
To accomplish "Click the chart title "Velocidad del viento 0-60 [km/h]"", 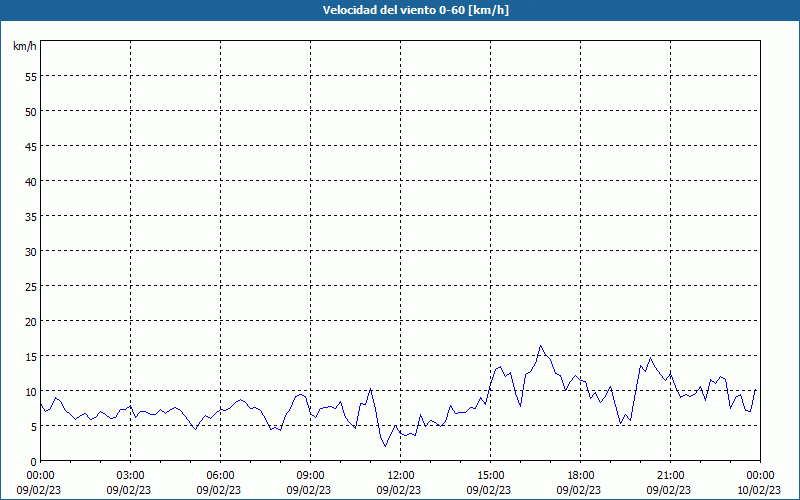I will tap(399, 11).
